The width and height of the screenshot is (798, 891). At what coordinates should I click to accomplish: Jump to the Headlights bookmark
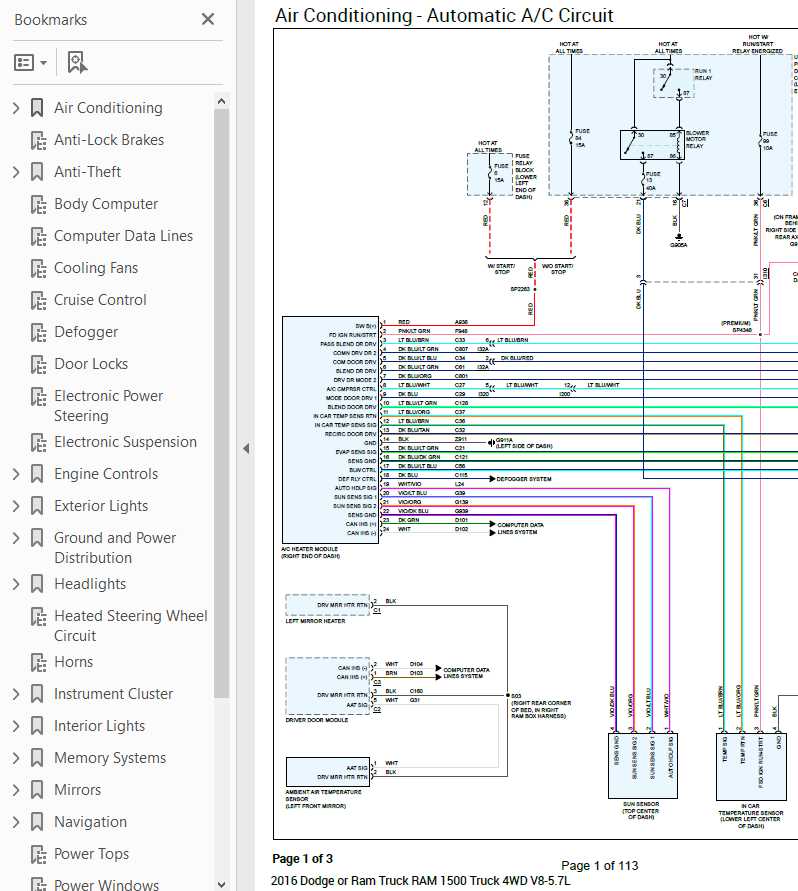pos(90,584)
